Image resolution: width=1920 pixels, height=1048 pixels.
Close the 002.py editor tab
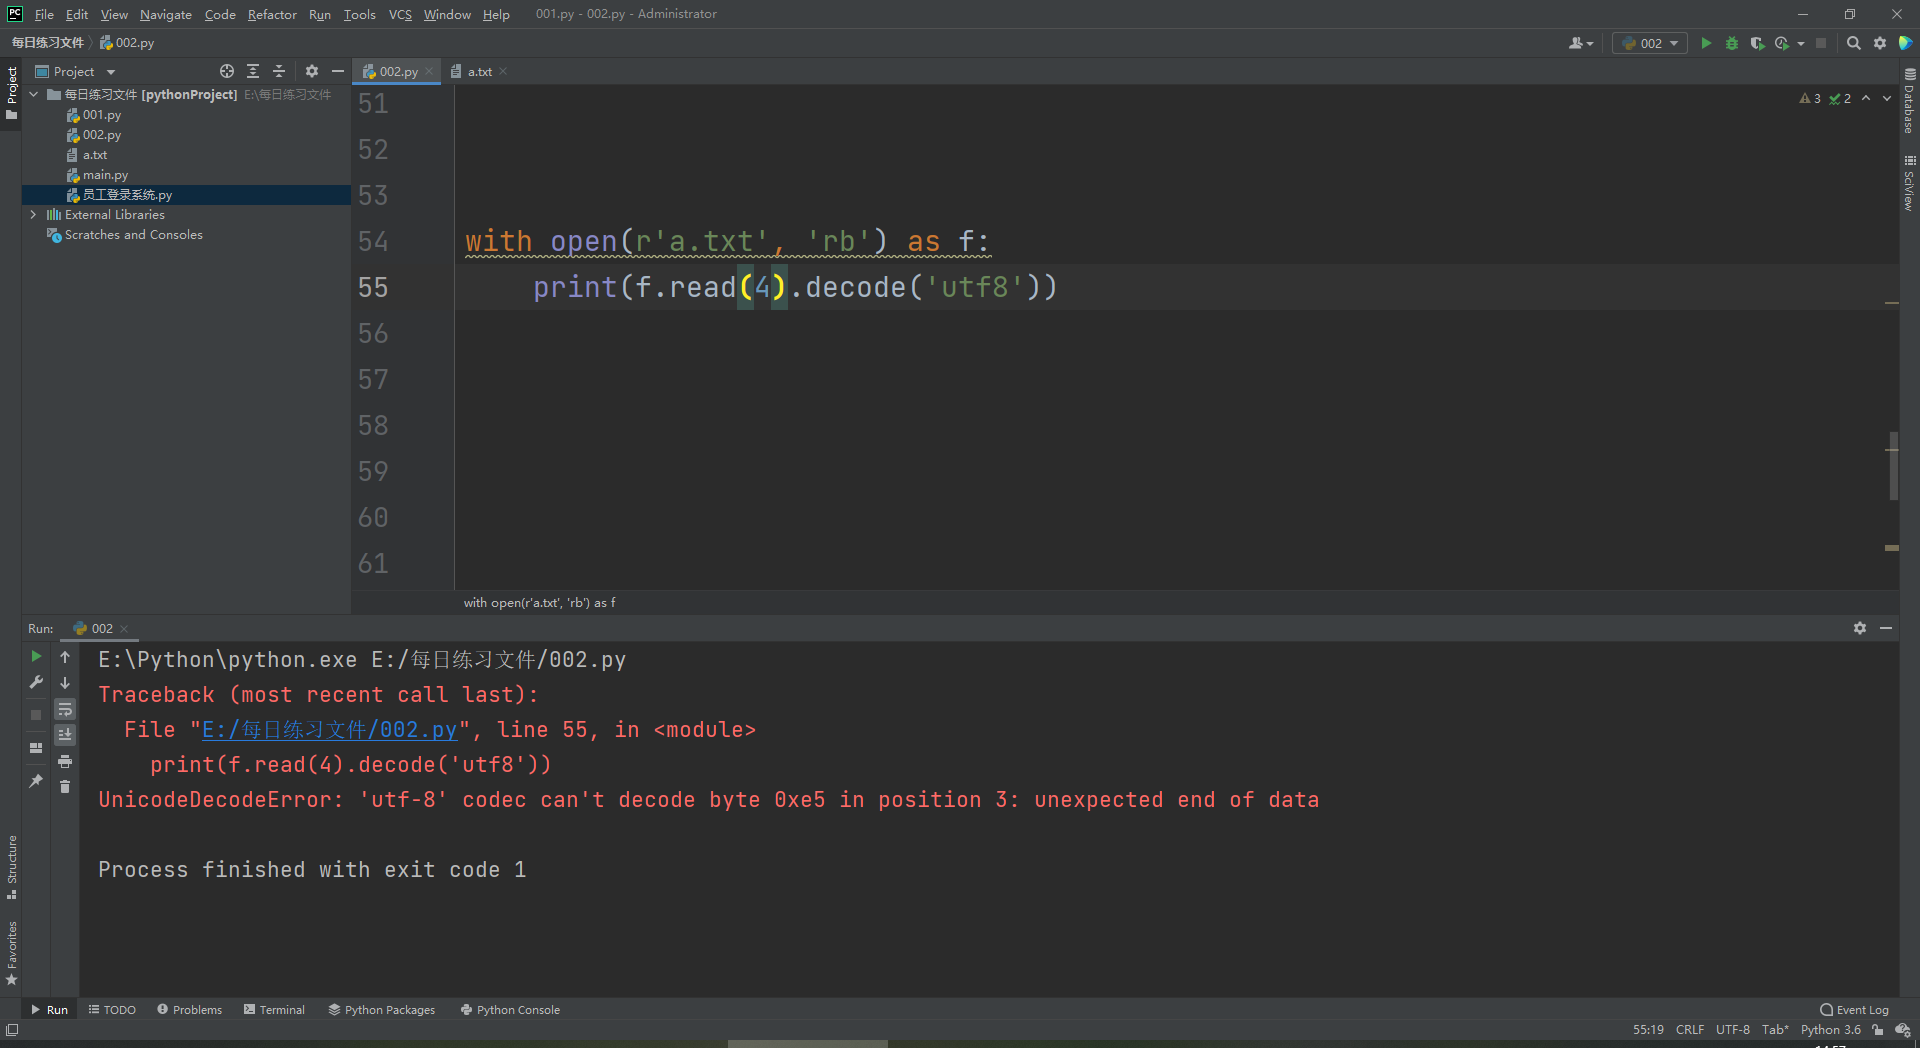429,71
